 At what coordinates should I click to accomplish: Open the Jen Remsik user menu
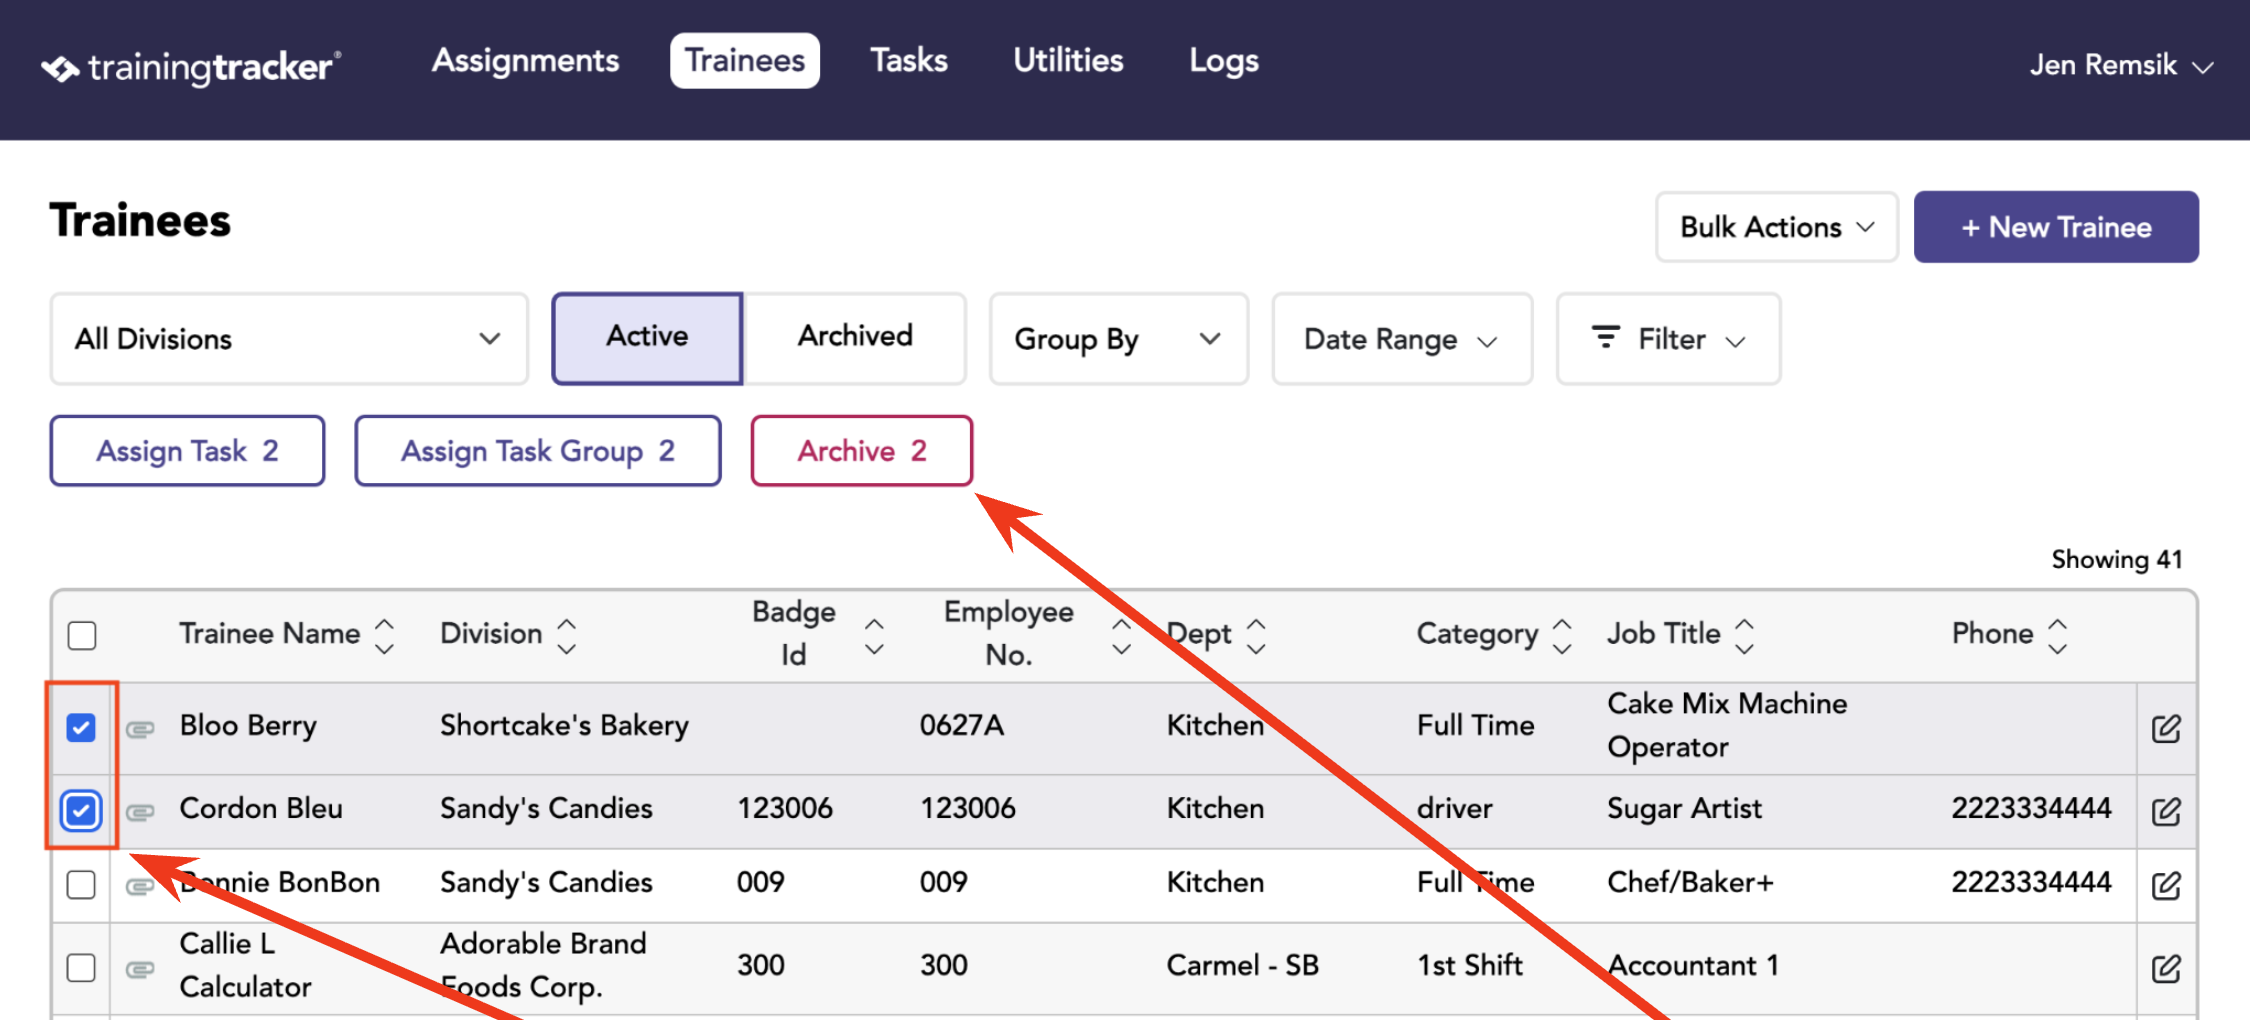(2121, 66)
